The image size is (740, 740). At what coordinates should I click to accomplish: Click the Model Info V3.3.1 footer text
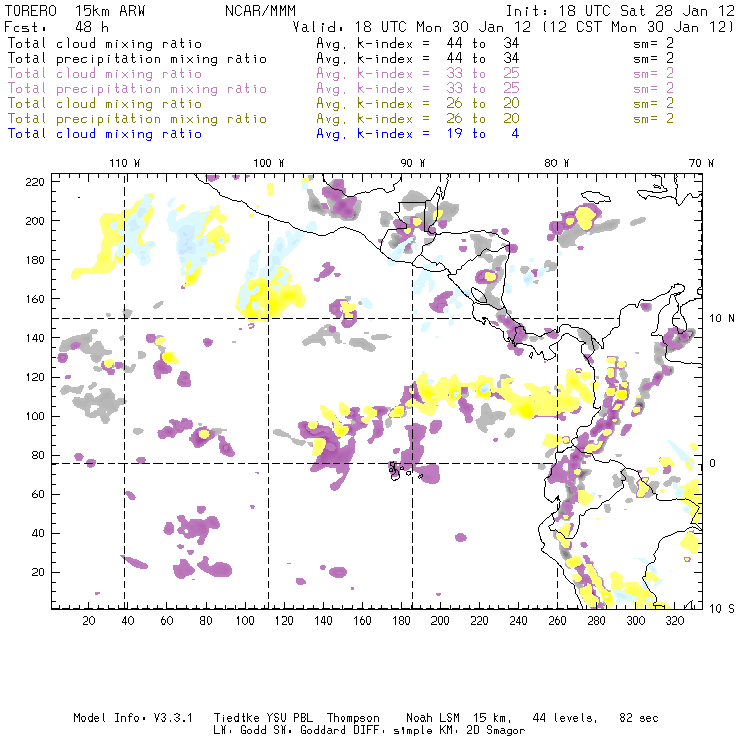(x=133, y=718)
